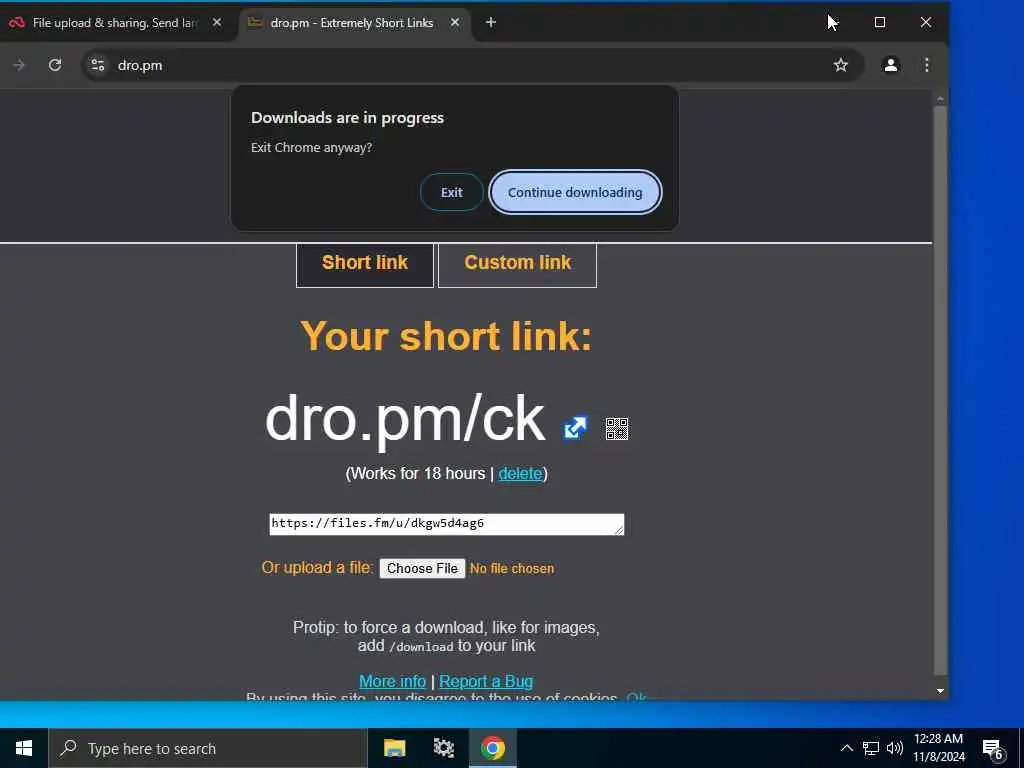Show the QR code for dro.pm/ck
This screenshot has width=1024, height=768.
click(x=616, y=429)
